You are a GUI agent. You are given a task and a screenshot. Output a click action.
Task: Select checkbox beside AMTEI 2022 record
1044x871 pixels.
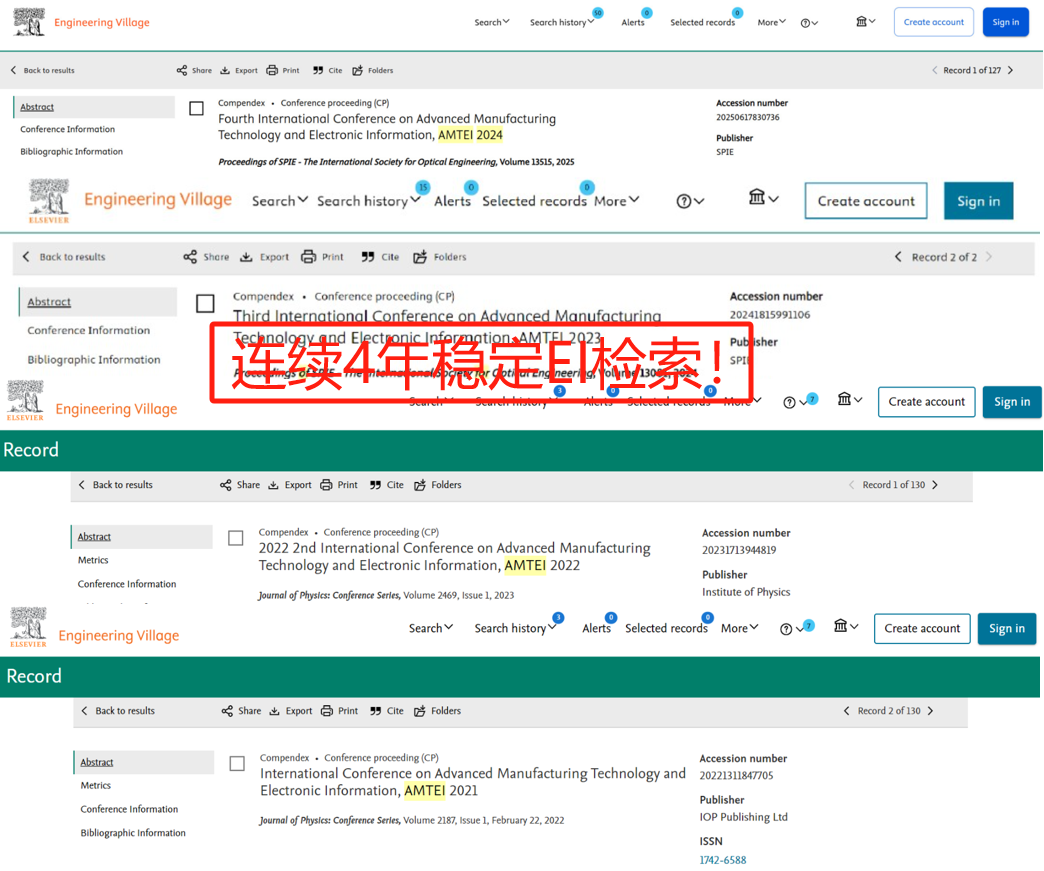236,537
